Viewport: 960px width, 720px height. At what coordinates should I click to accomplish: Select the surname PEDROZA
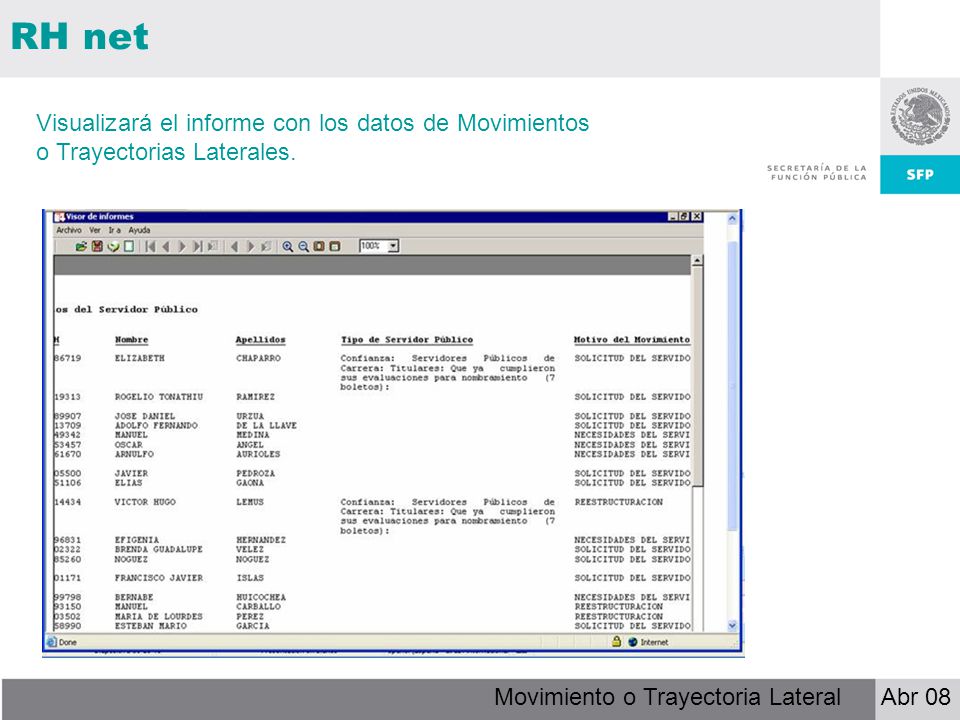tap(255, 474)
